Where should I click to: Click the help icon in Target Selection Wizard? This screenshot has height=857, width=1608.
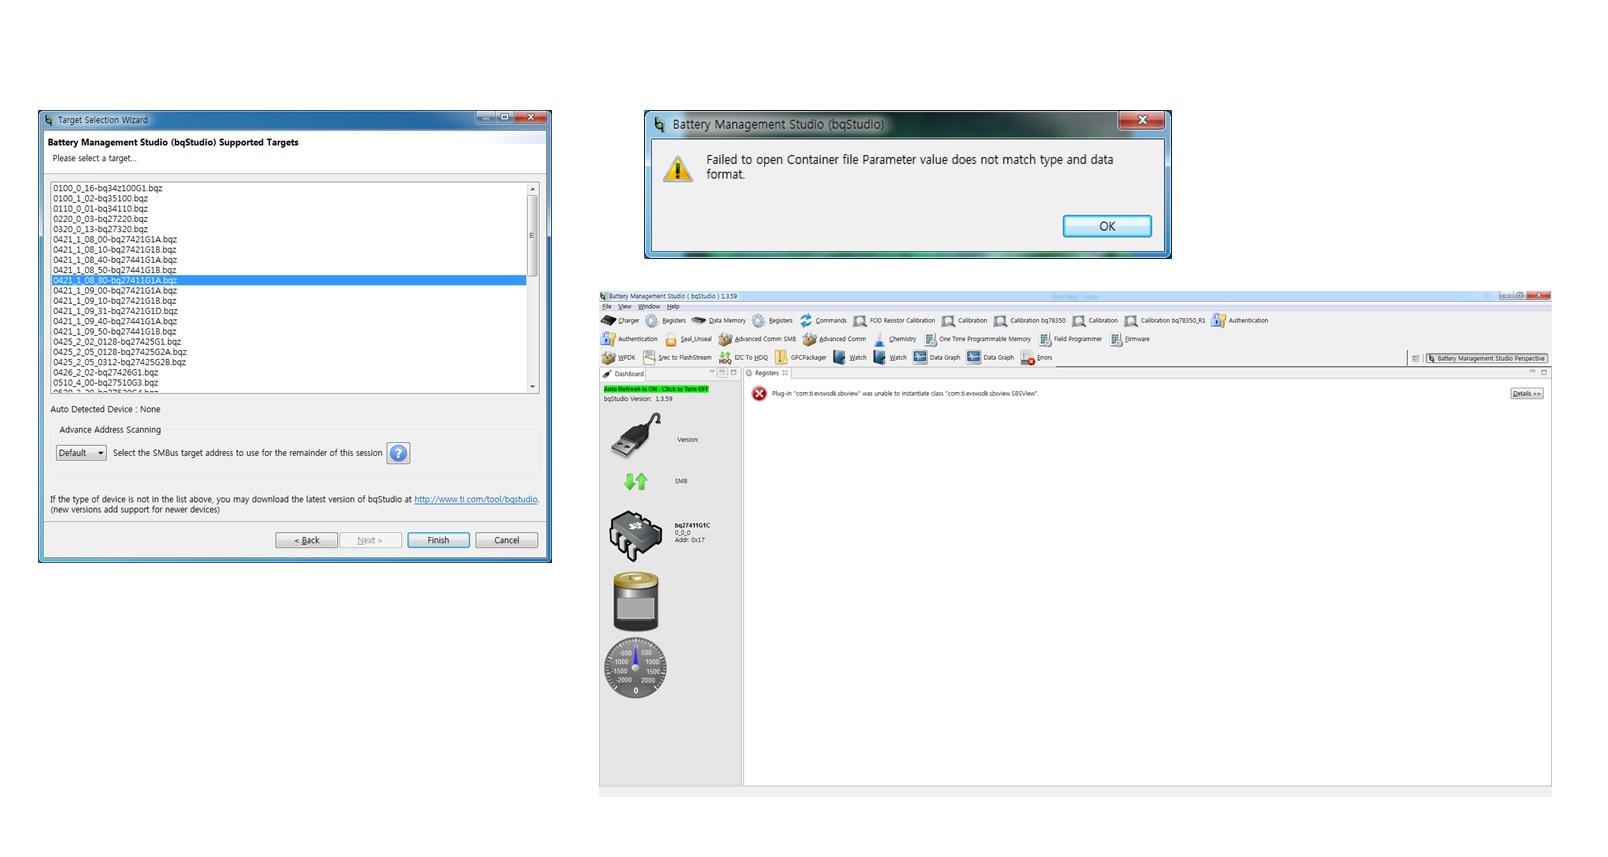[398, 453]
